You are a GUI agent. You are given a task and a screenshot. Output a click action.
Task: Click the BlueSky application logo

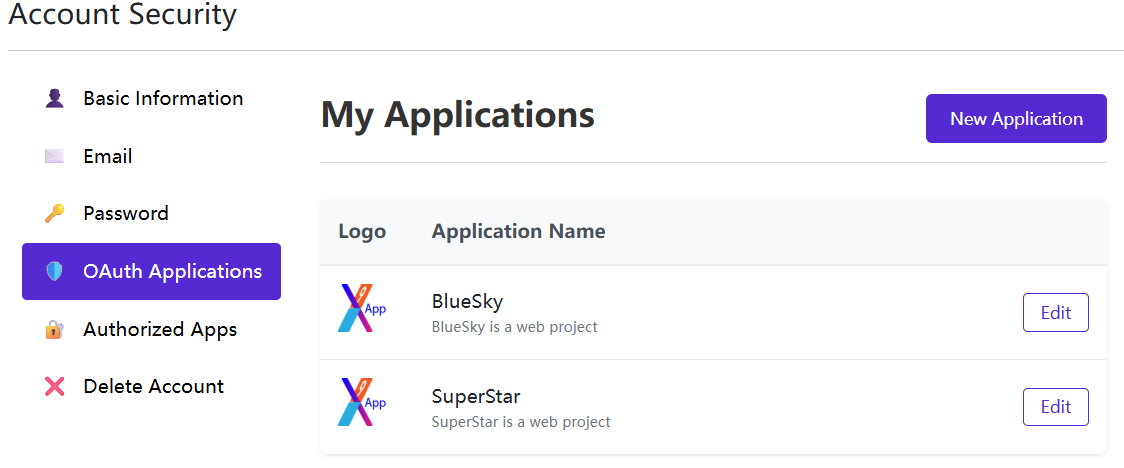(x=362, y=308)
